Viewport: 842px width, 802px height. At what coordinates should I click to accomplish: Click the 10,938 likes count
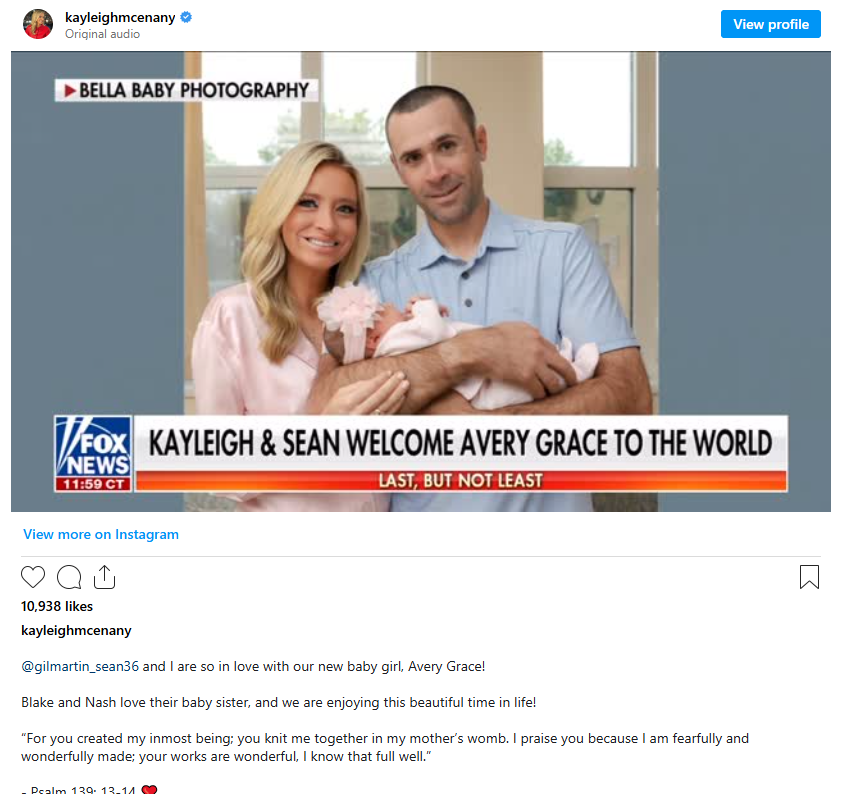tap(57, 606)
